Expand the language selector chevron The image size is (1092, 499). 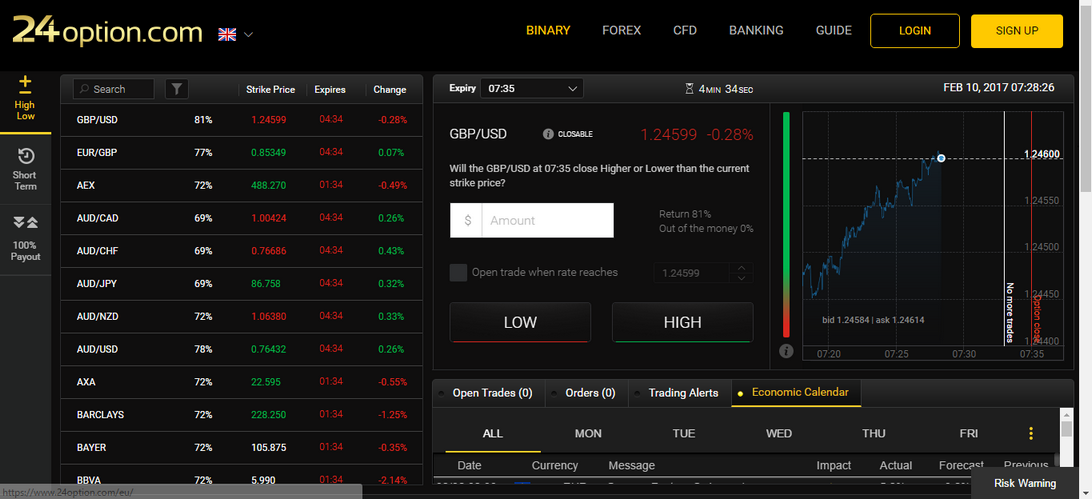point(248,34)
